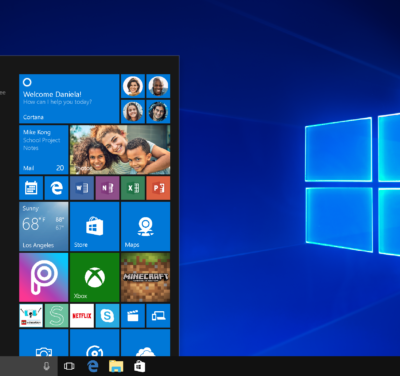Open the Maps tile
The image size is (400, 376).
coord(146,226)
